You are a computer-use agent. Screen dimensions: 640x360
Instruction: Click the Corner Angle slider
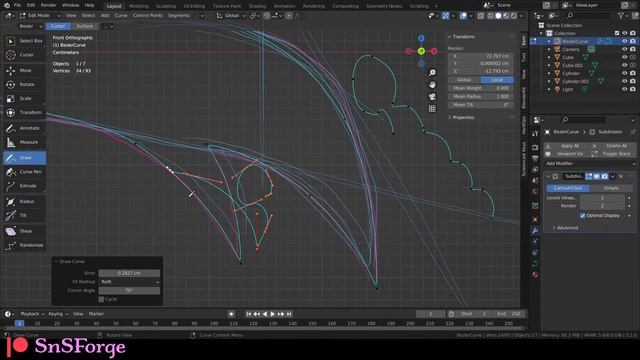point(129,291)
